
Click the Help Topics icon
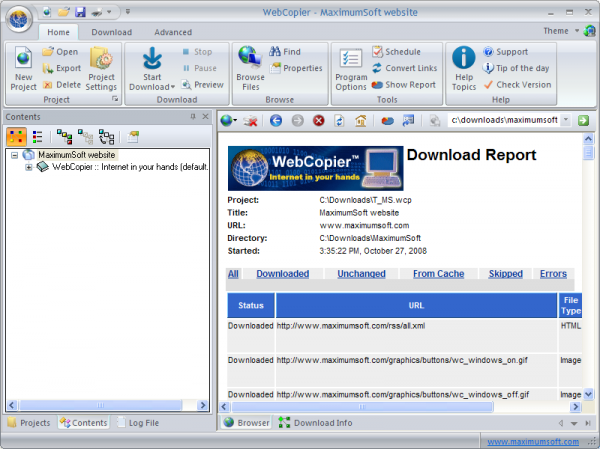pos(463,68)
